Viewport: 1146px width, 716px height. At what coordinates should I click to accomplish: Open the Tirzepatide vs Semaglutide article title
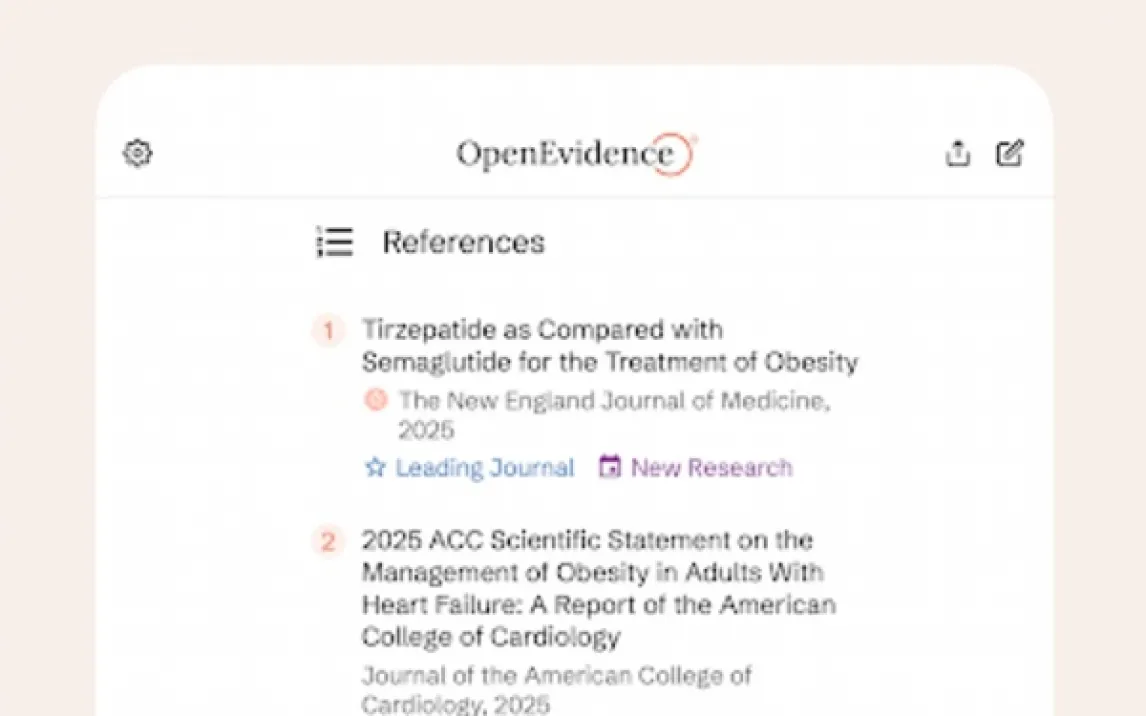point(542,330)
